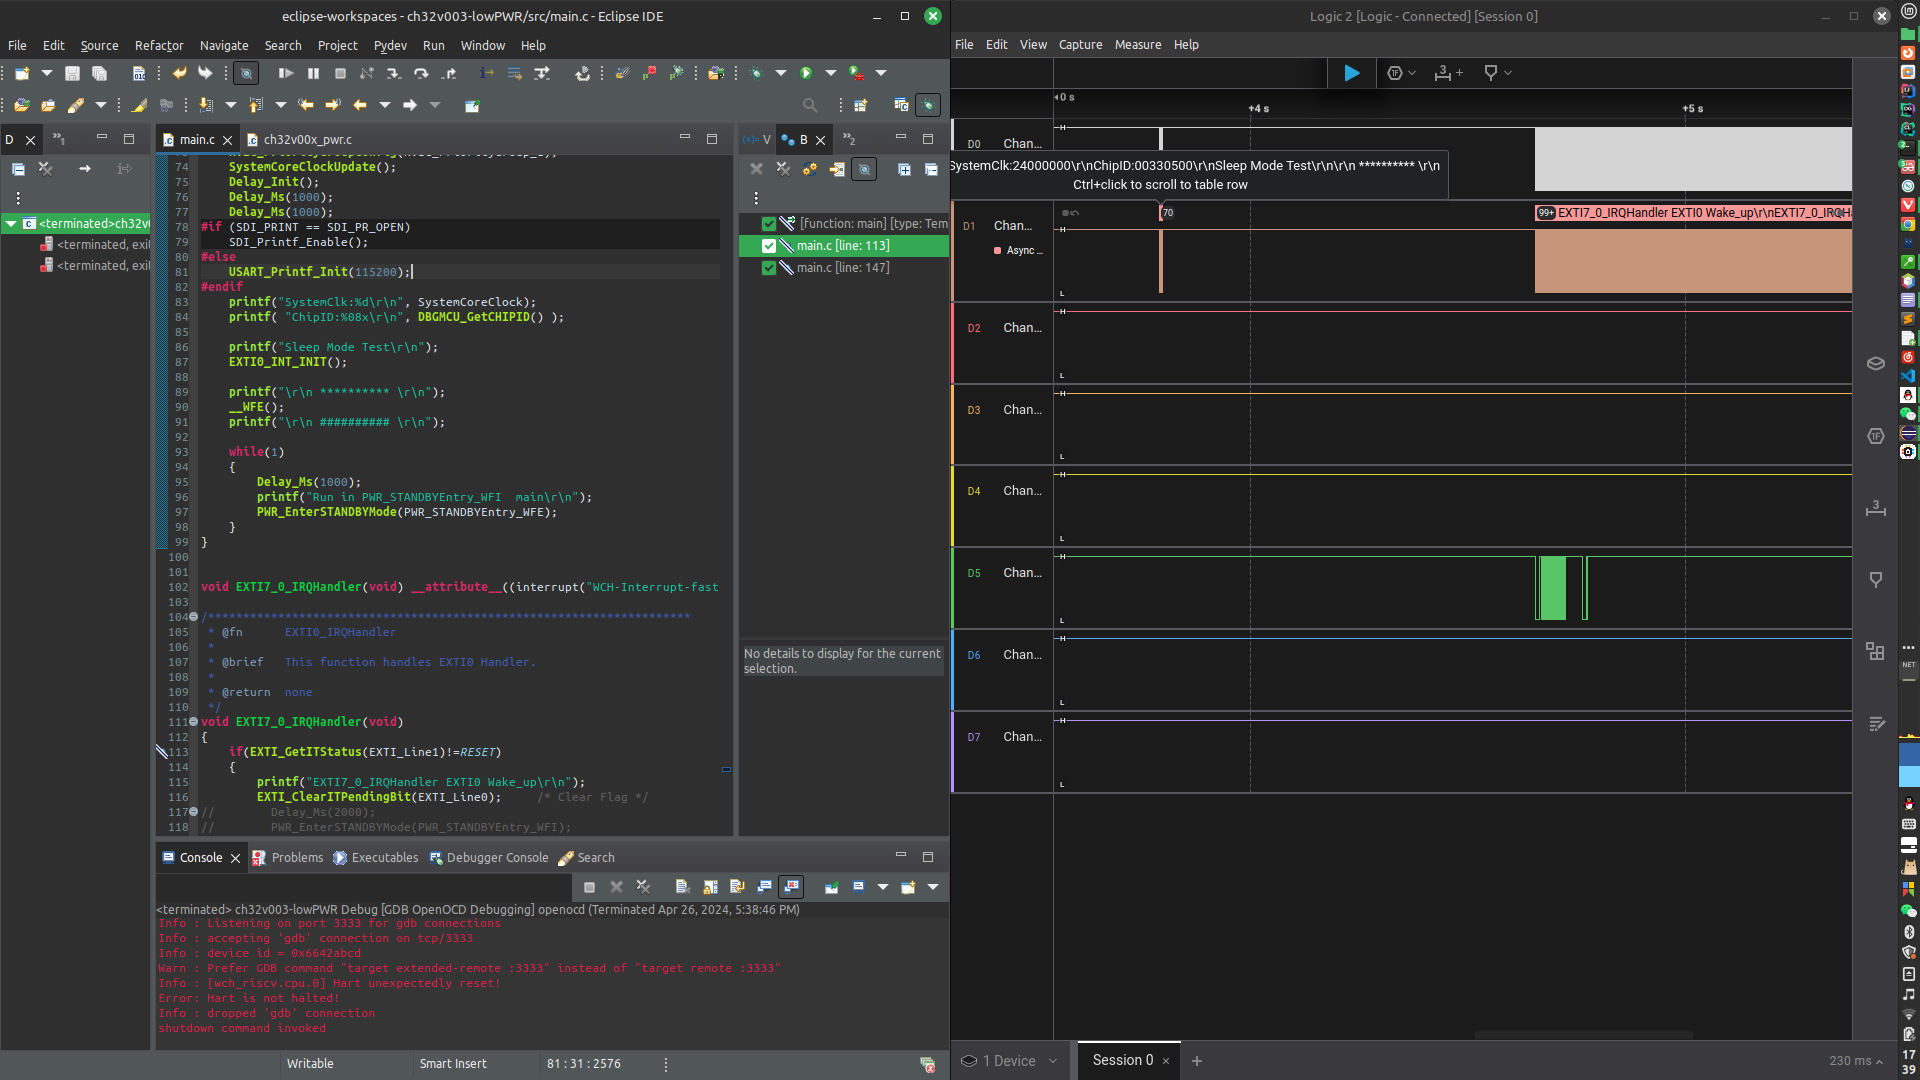Click the Skip All Breakpoints toolbar button

pos(246,73)
